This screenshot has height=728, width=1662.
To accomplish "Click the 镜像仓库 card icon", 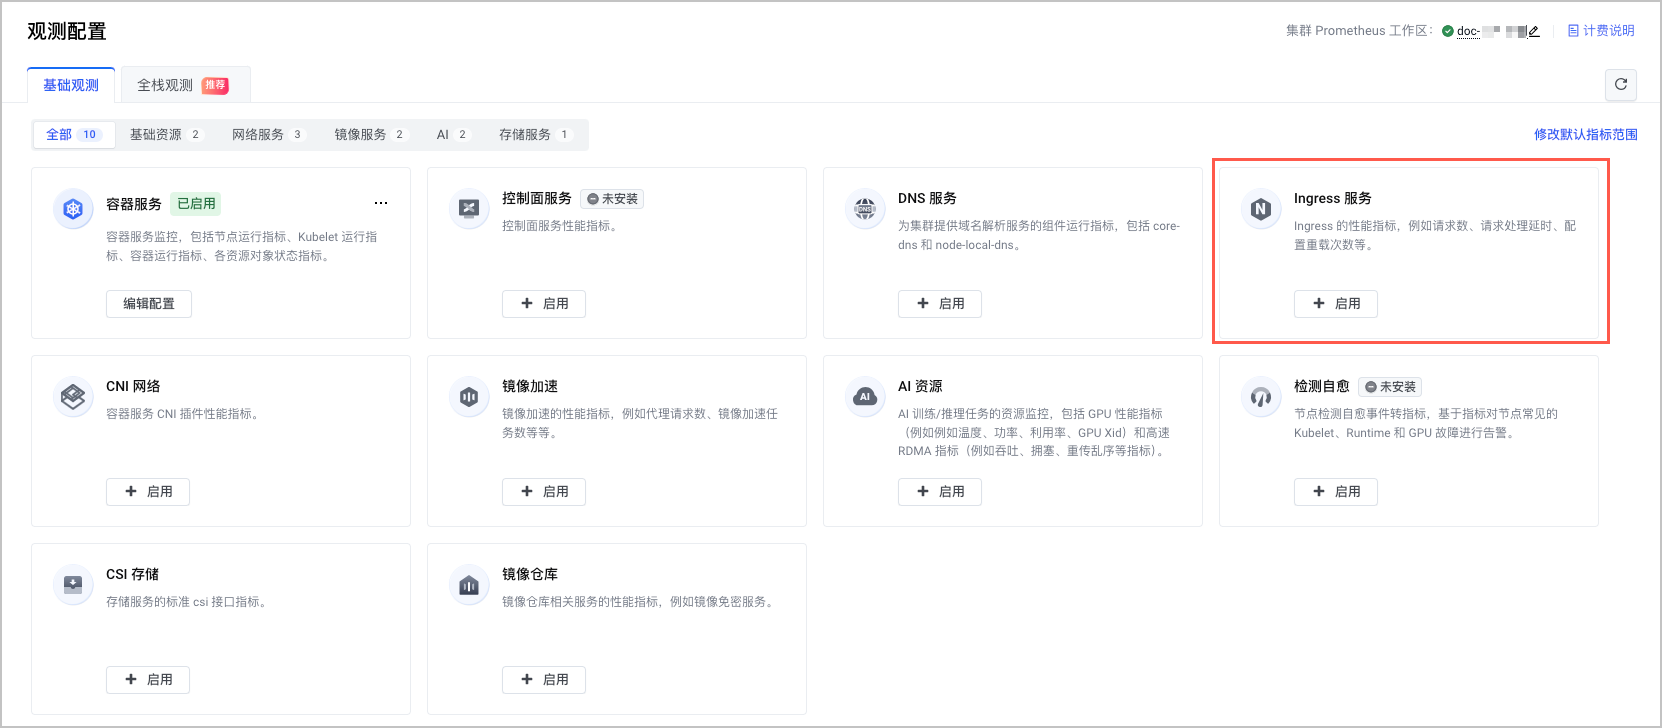I will click(x=469, y=584).
